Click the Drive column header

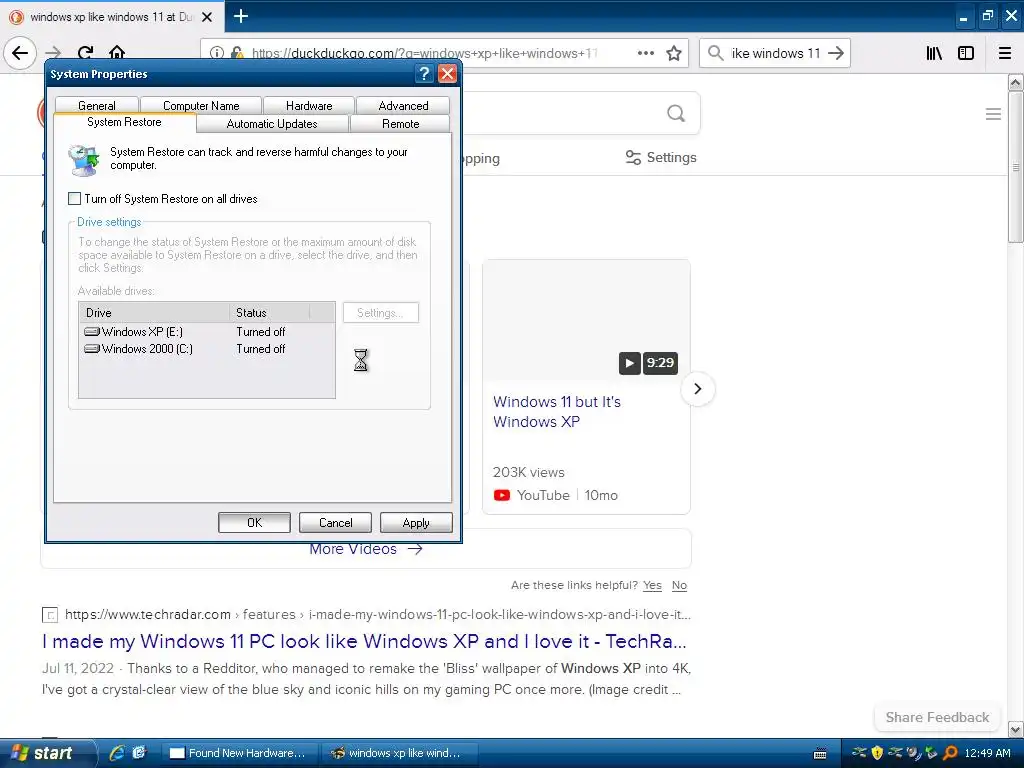point(154,313)
